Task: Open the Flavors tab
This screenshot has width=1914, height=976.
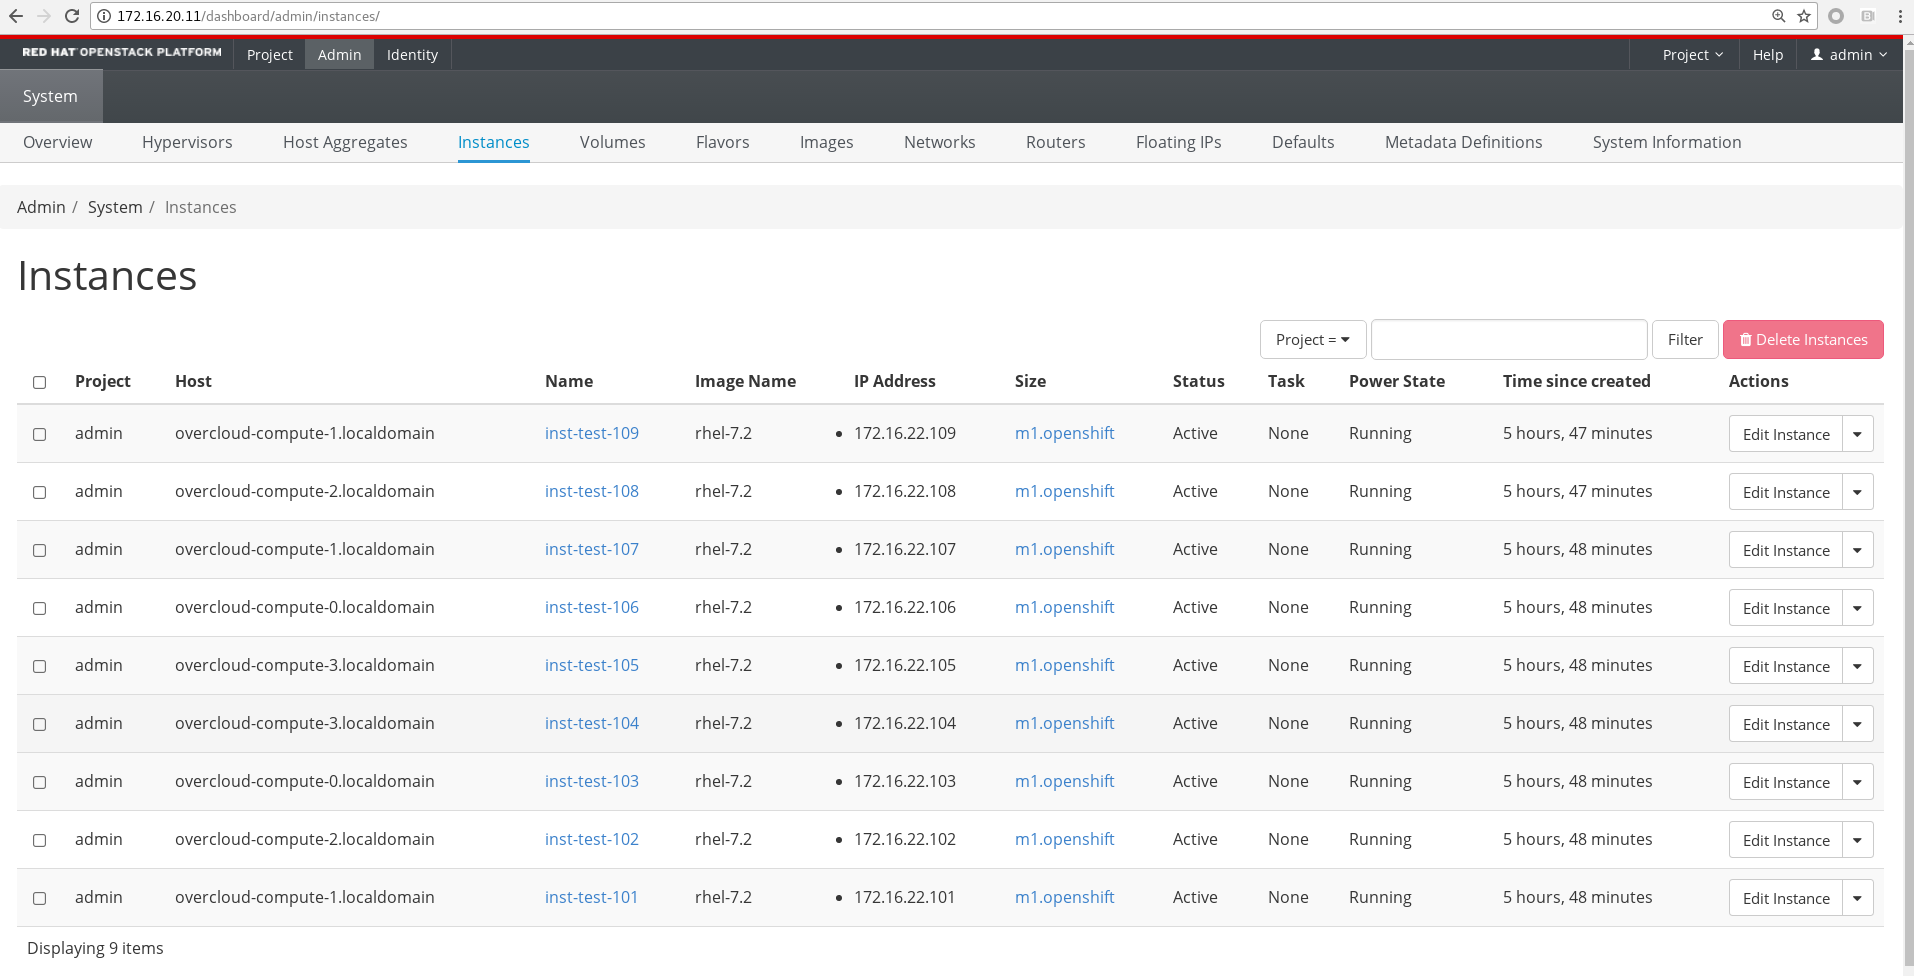Action: coord(723,142)
